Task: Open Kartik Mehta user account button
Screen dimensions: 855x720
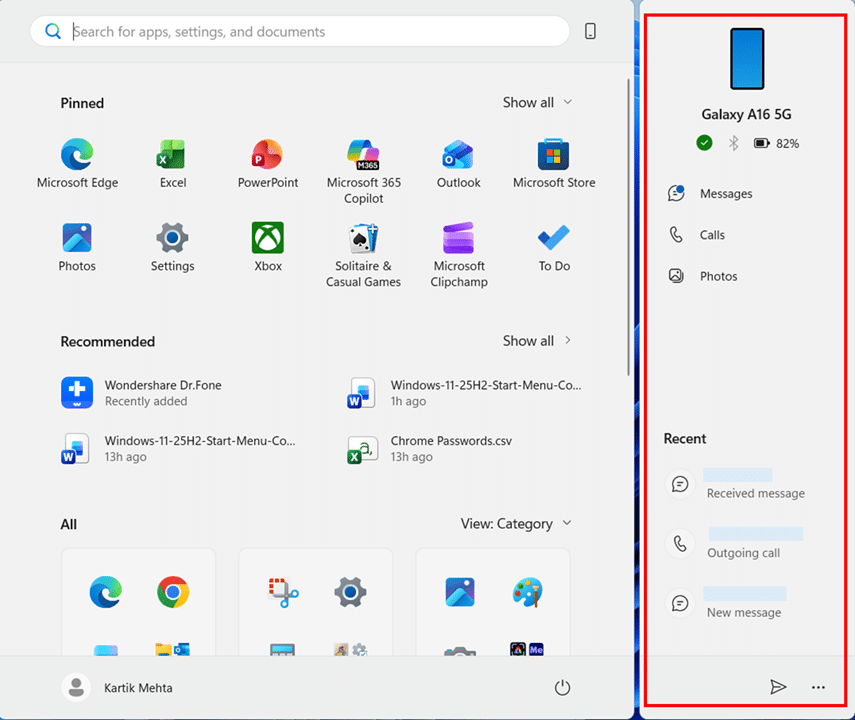Action: coord(118,687)
